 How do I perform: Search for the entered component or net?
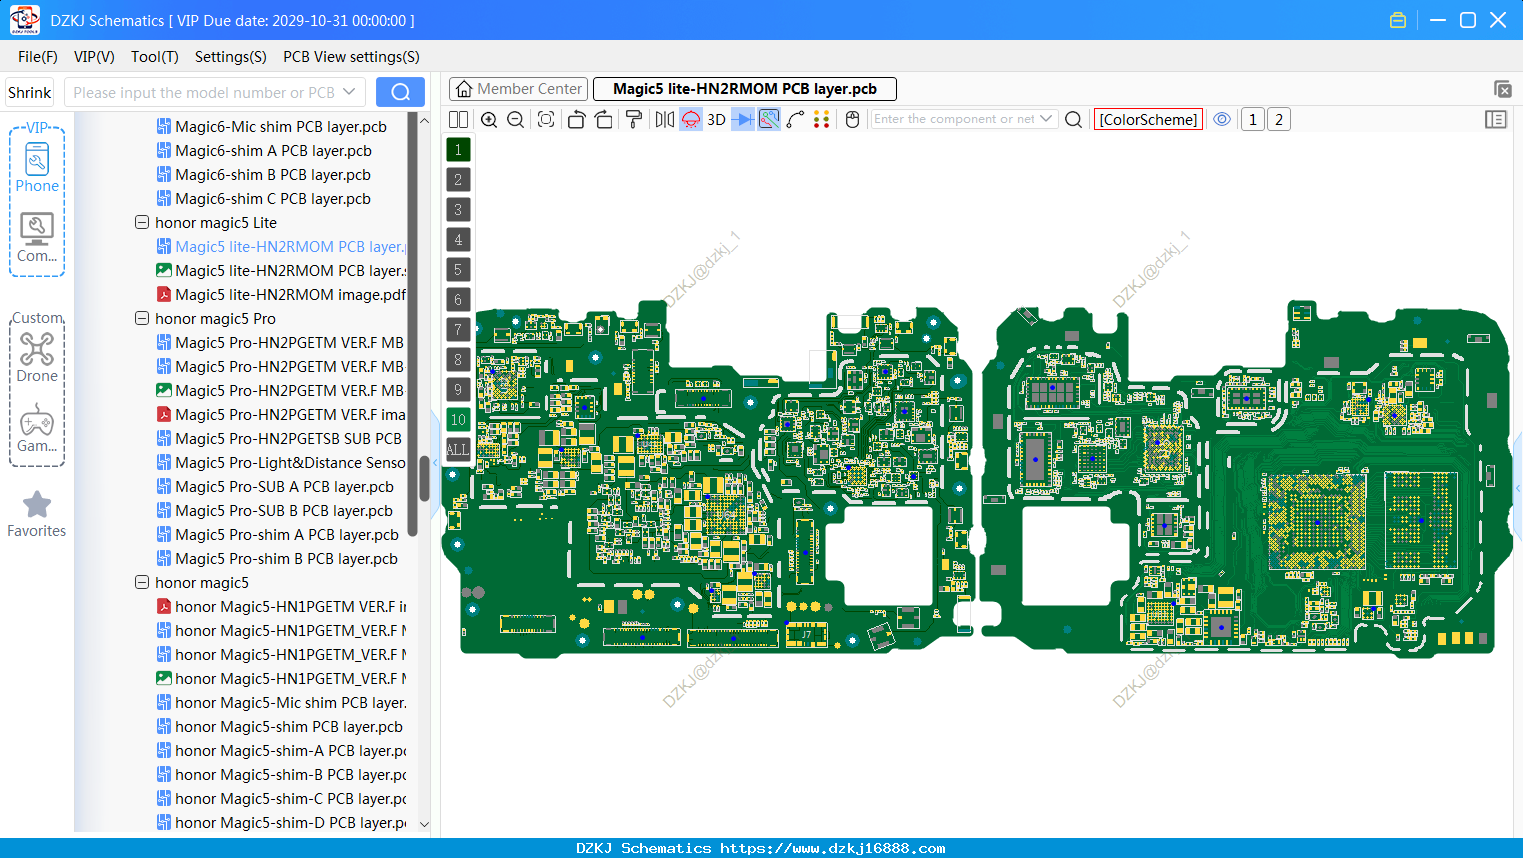[1073, 120]
